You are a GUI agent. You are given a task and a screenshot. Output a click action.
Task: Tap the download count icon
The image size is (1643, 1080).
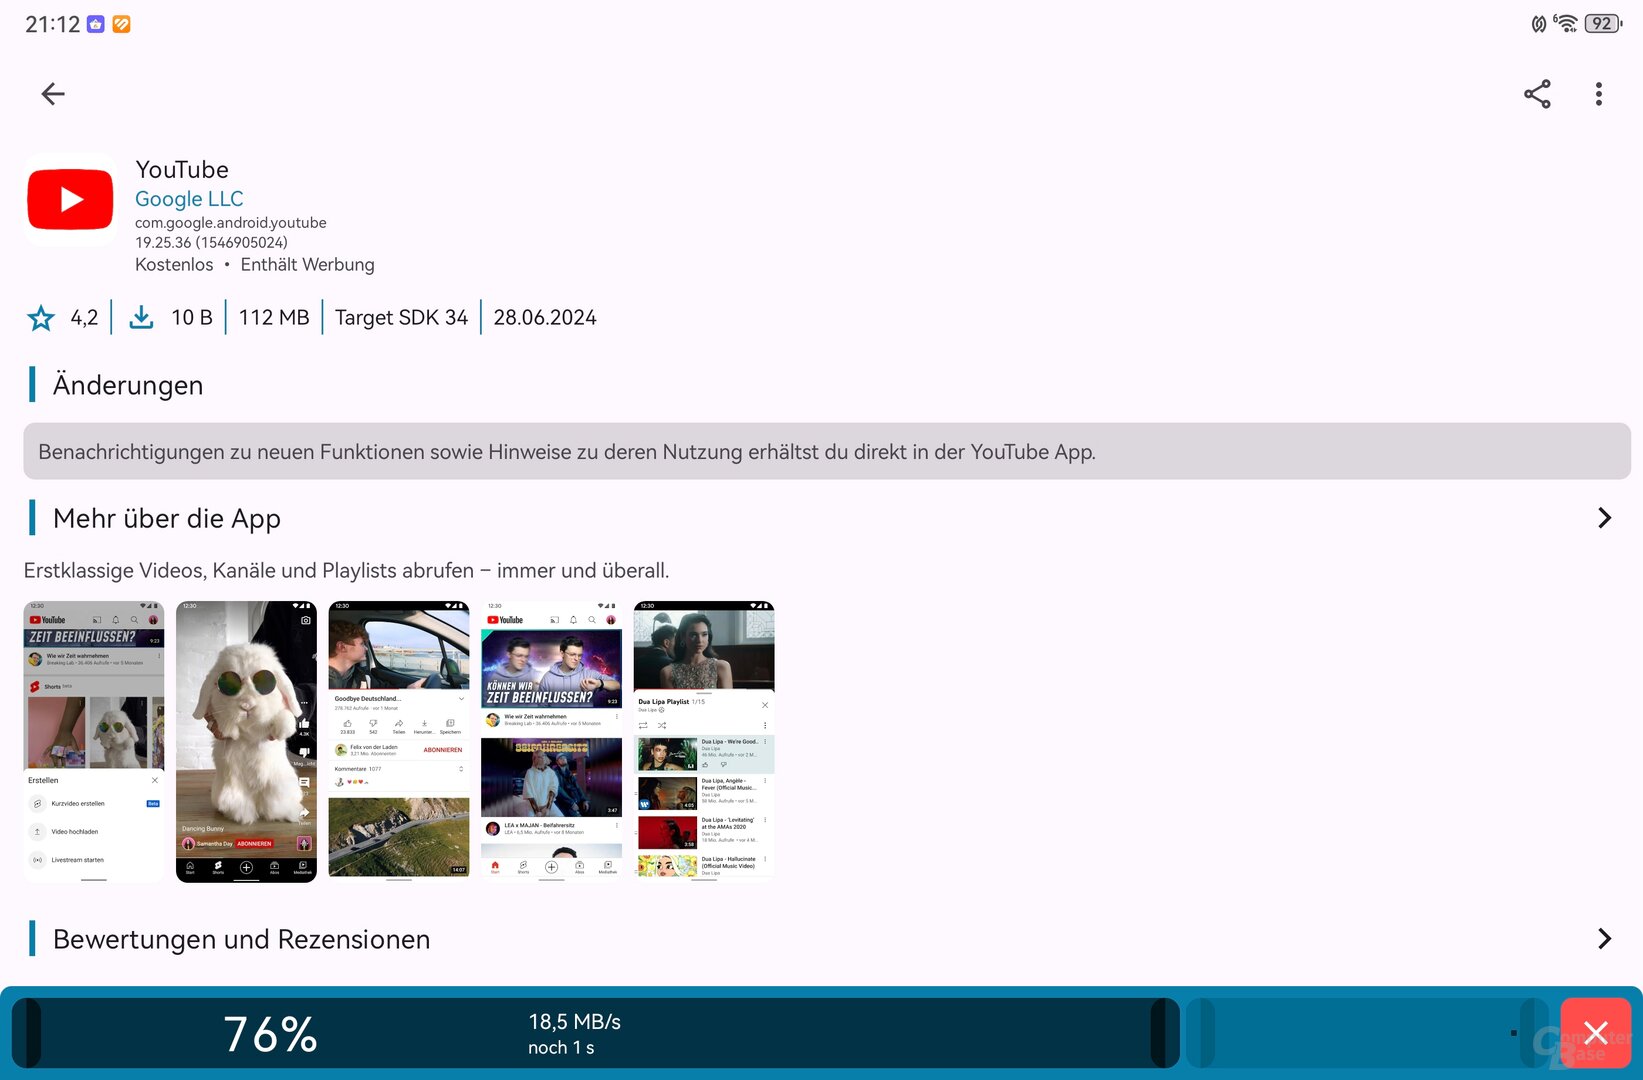[142, 318]
